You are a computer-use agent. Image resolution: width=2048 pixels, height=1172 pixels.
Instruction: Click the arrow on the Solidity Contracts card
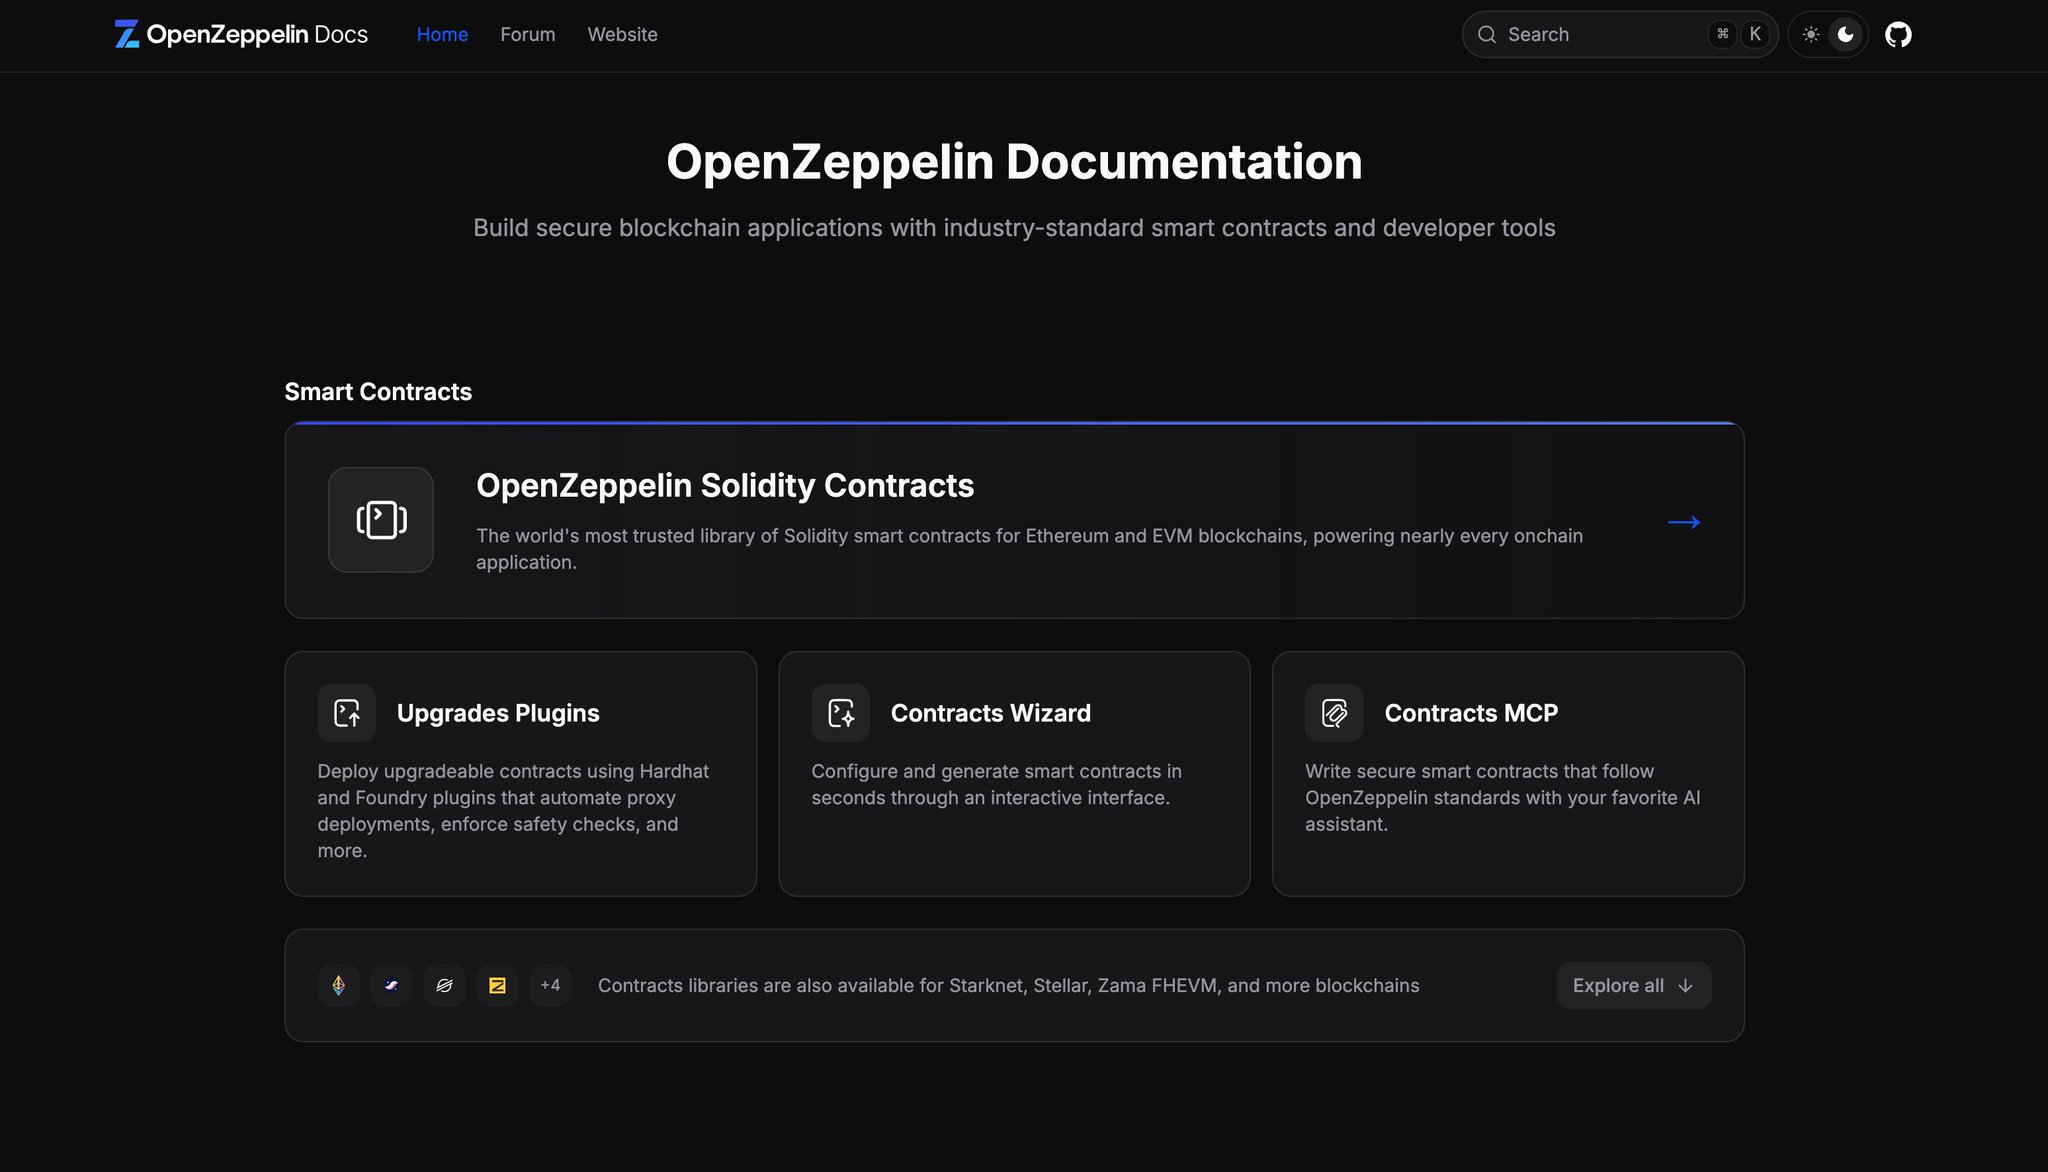point(1684,521)
